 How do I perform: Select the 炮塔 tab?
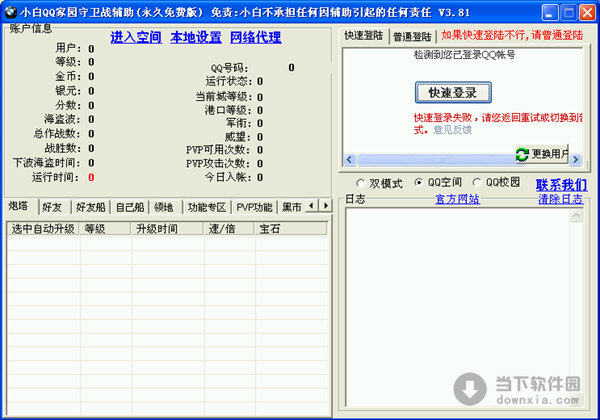point(19,206)
